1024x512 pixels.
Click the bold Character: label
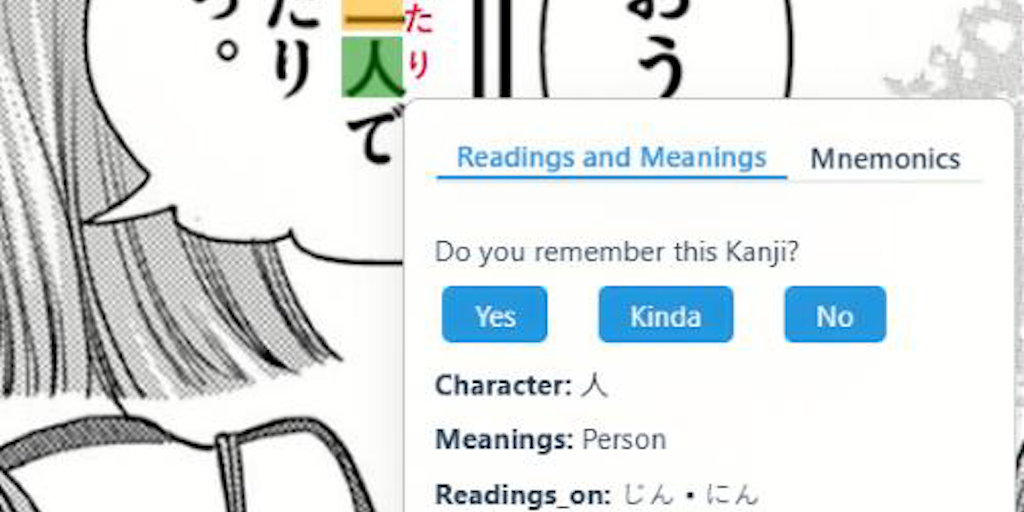(x=504, y=386)
